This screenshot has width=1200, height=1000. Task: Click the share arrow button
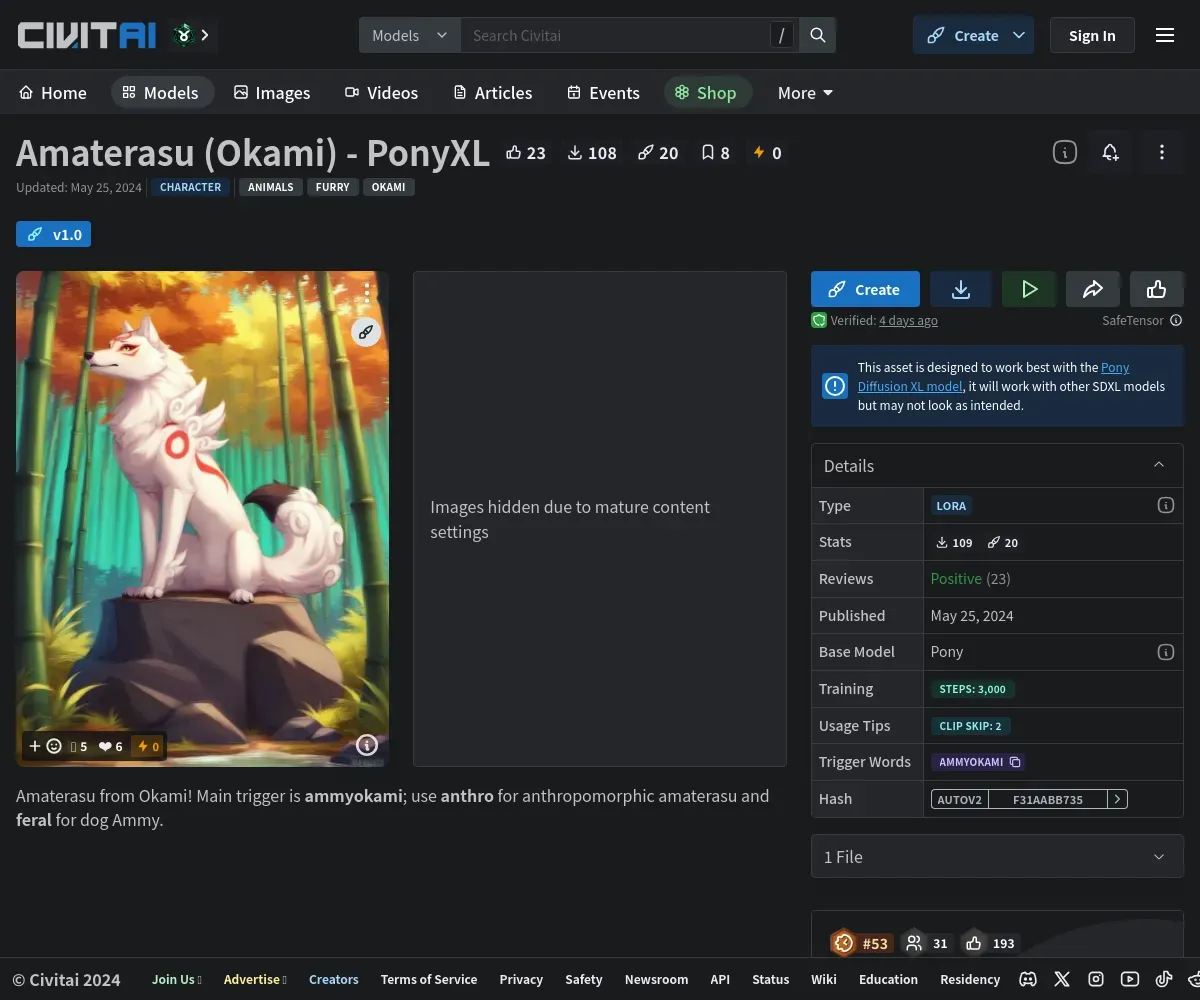point(1093,289)
